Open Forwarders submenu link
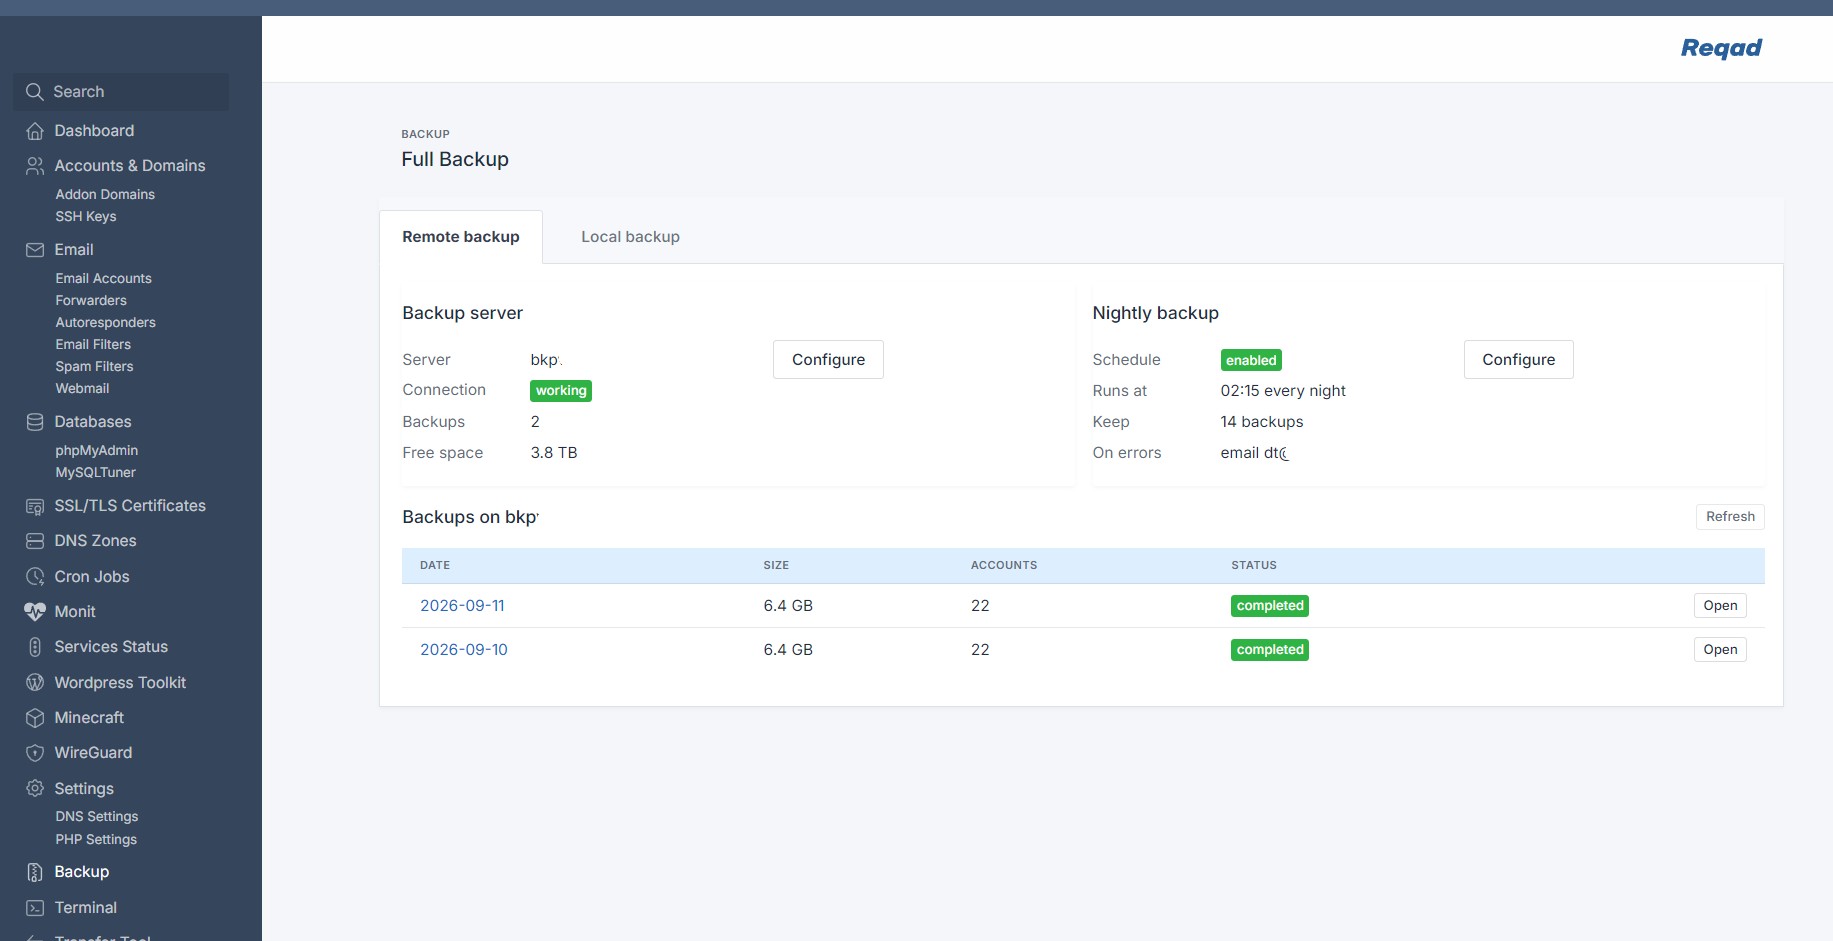 91,301
